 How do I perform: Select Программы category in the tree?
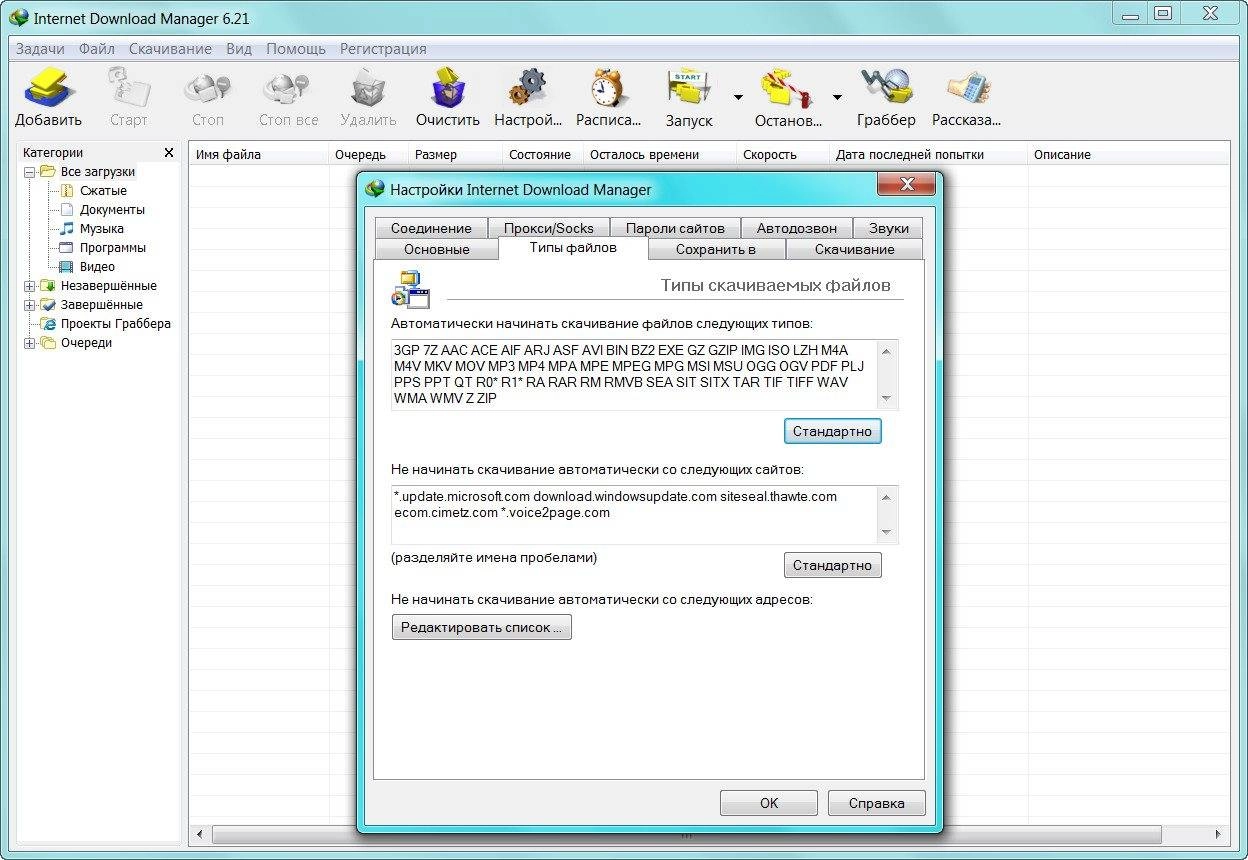(x=113, y=248)
